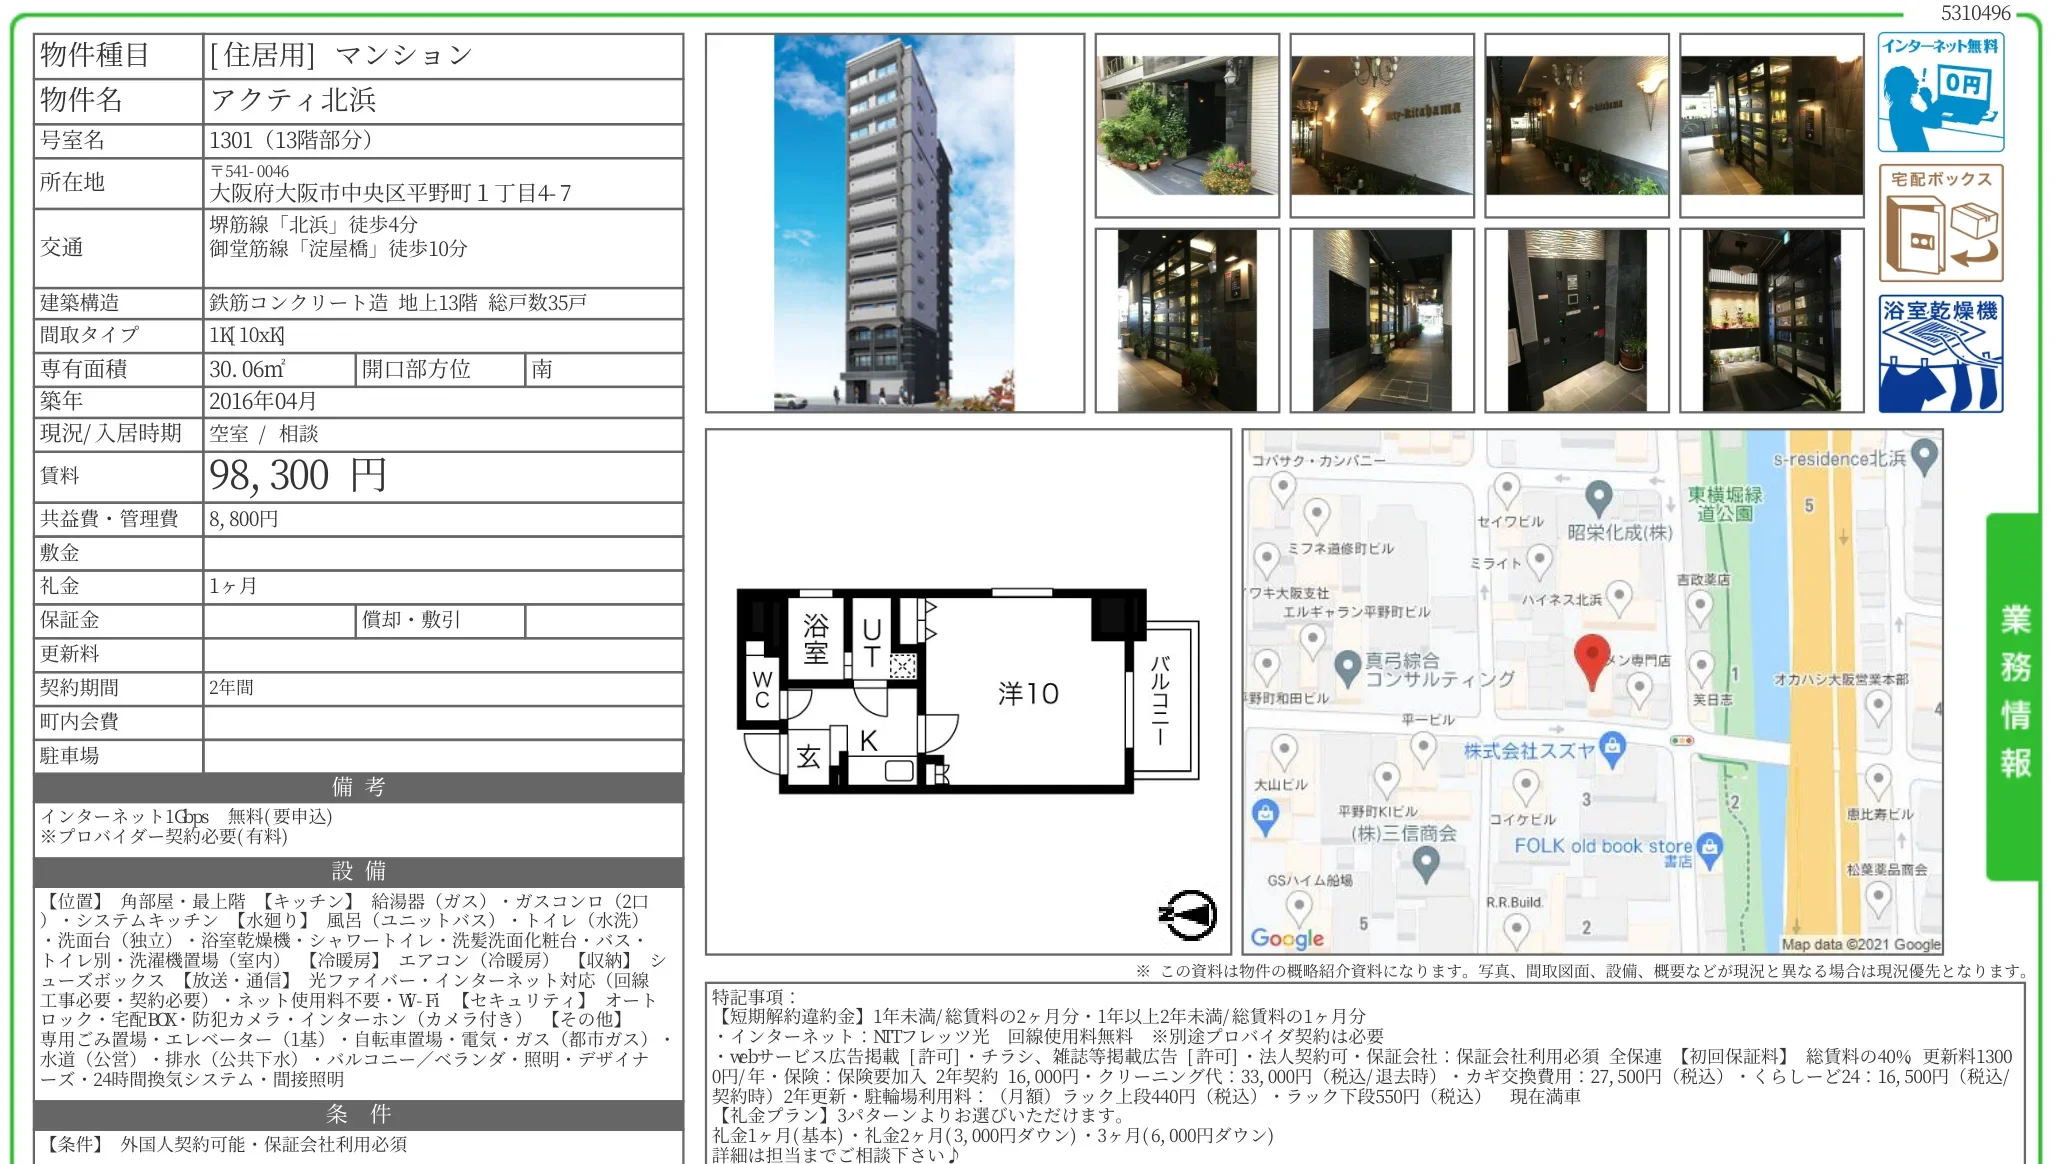Click the 設備 section header

pyautogui.click(x=358, y=871)
